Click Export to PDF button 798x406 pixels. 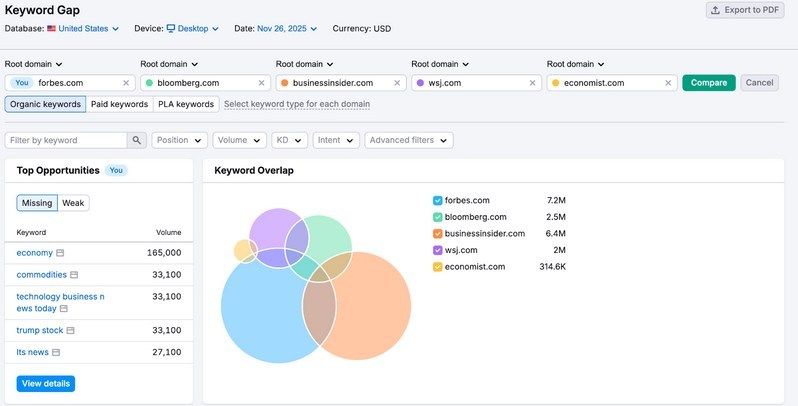point(745,10)
